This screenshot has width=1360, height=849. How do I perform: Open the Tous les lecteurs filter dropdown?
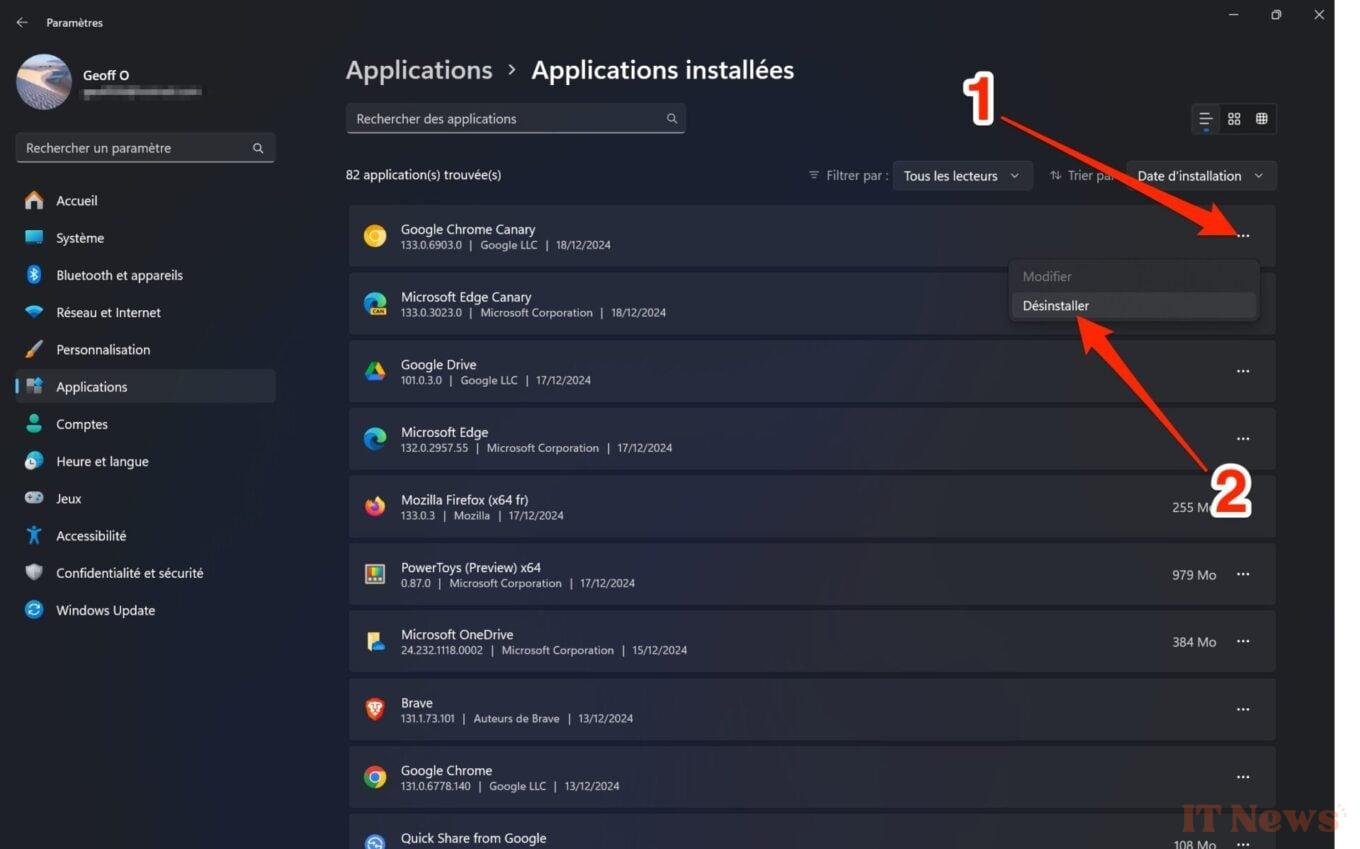coord(961,175)
